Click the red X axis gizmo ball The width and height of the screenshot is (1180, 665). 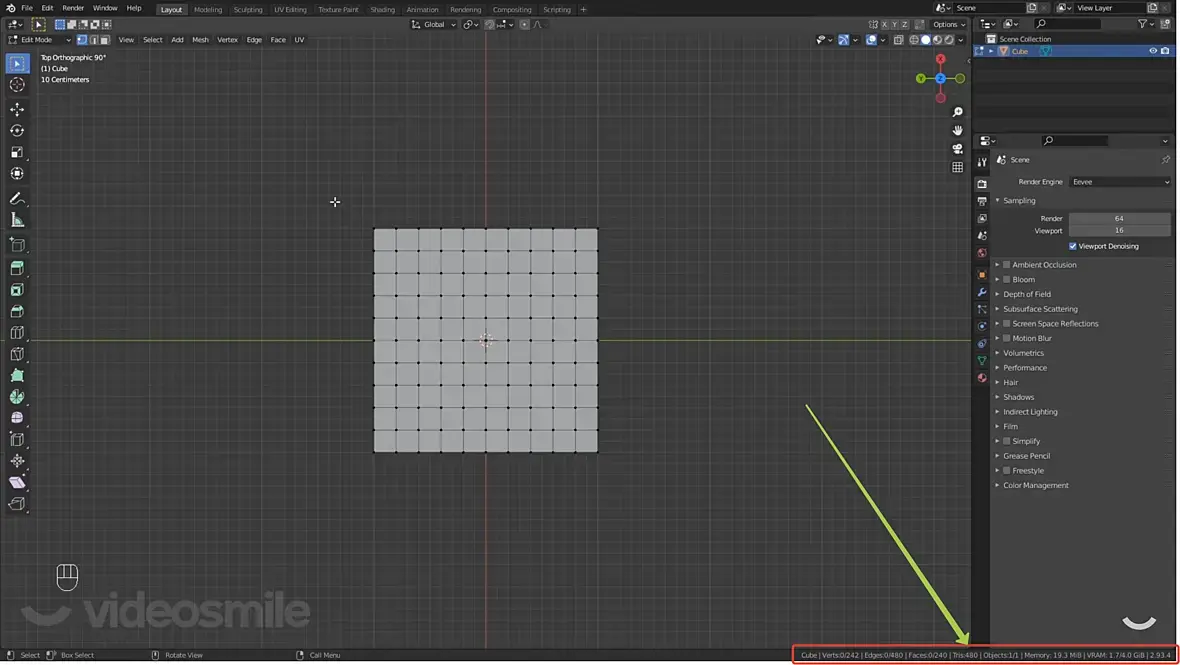point(940,59)
